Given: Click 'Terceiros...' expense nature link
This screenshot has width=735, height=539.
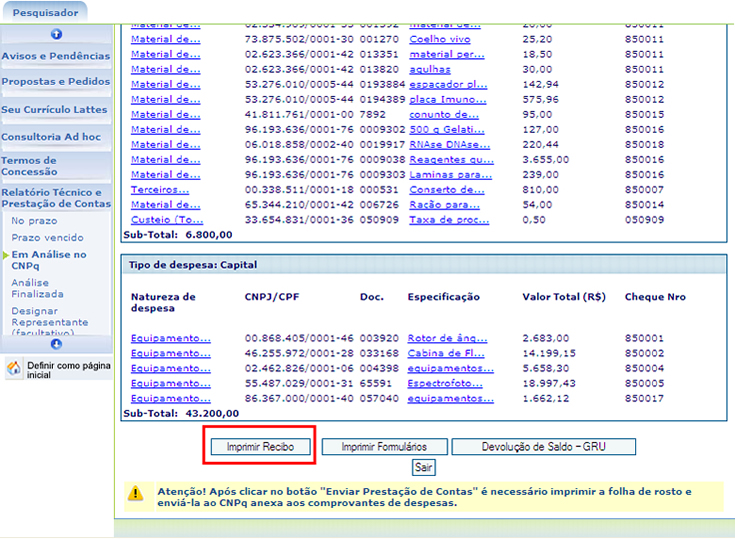Looking at the screenshot, I should 160,189.
